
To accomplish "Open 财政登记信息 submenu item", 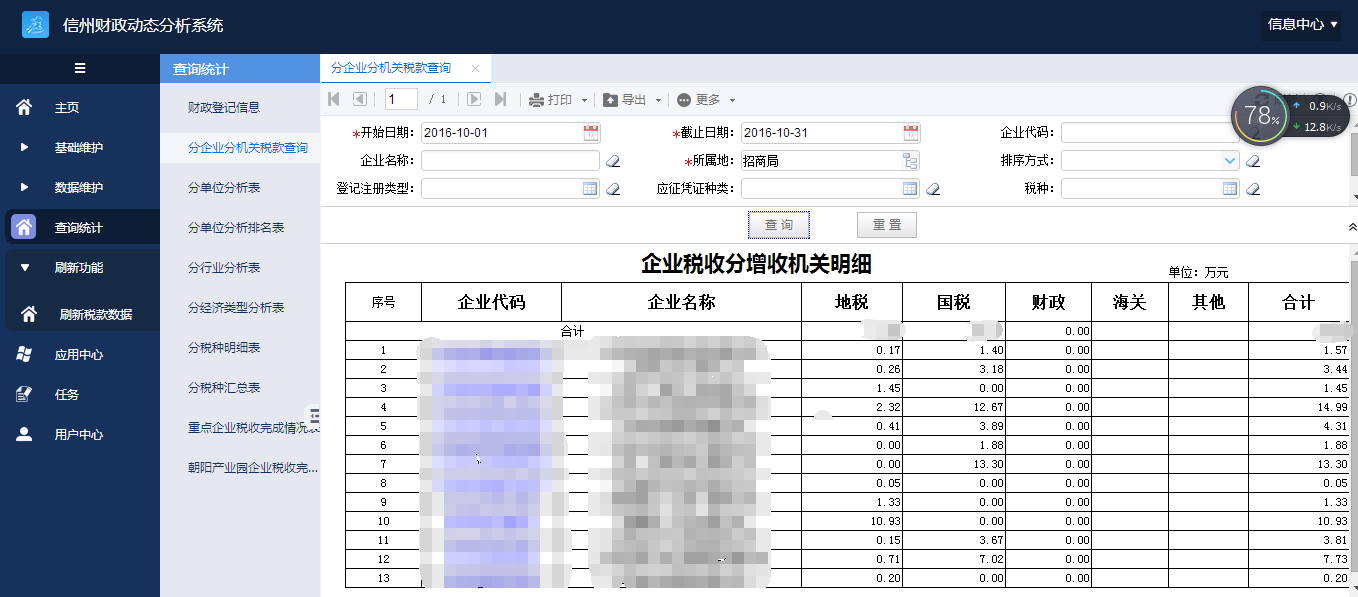I will 224,108.
